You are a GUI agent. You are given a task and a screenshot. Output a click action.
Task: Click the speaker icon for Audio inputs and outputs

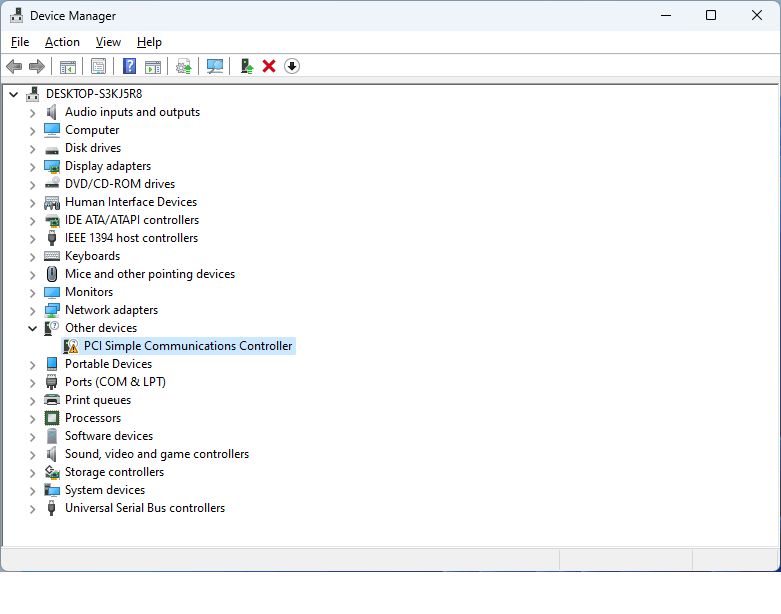click(52, 112)
